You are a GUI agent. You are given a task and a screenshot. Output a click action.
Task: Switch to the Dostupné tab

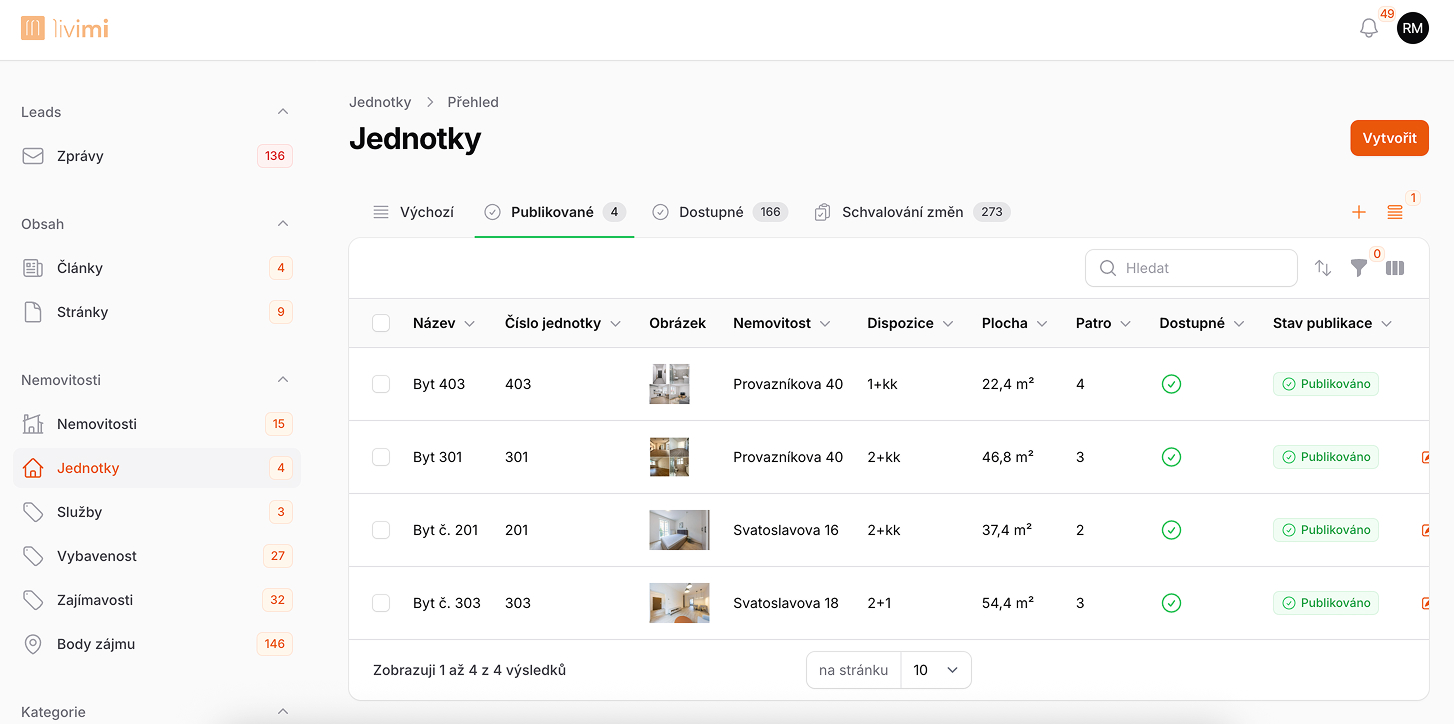pos(719,212)
